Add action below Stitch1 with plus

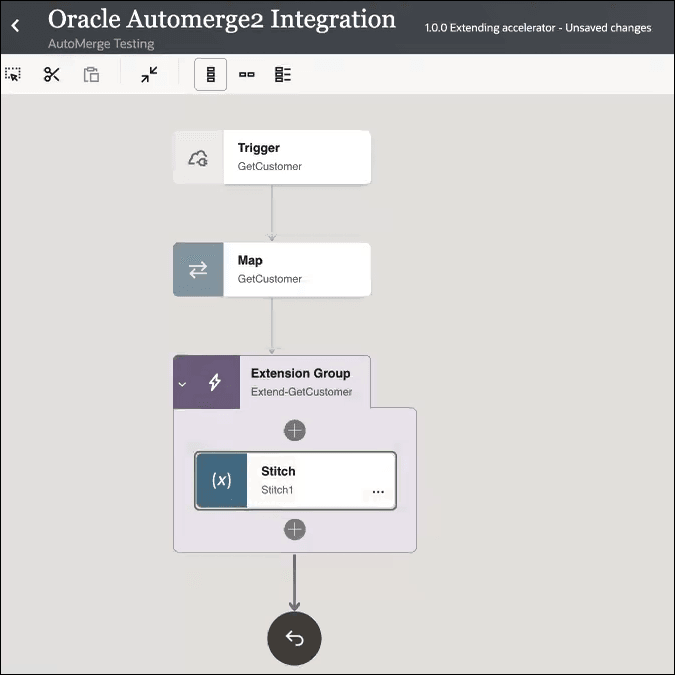click(x=295, y=529)
